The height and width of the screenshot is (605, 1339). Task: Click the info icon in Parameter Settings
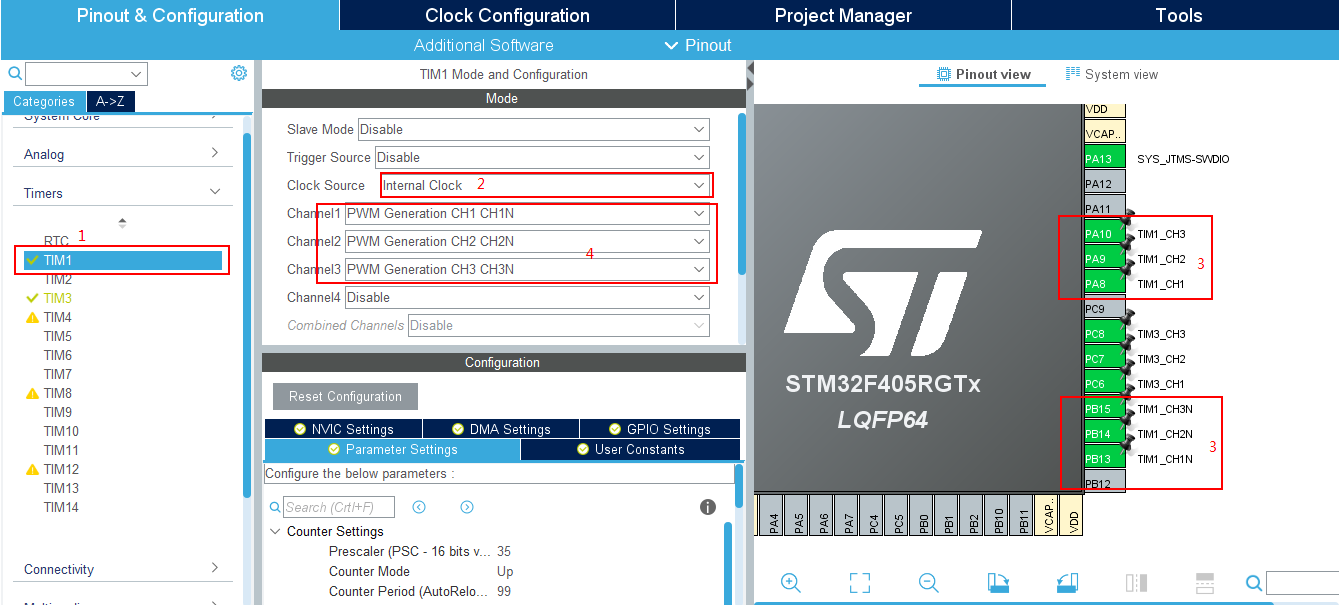point(708,507)
